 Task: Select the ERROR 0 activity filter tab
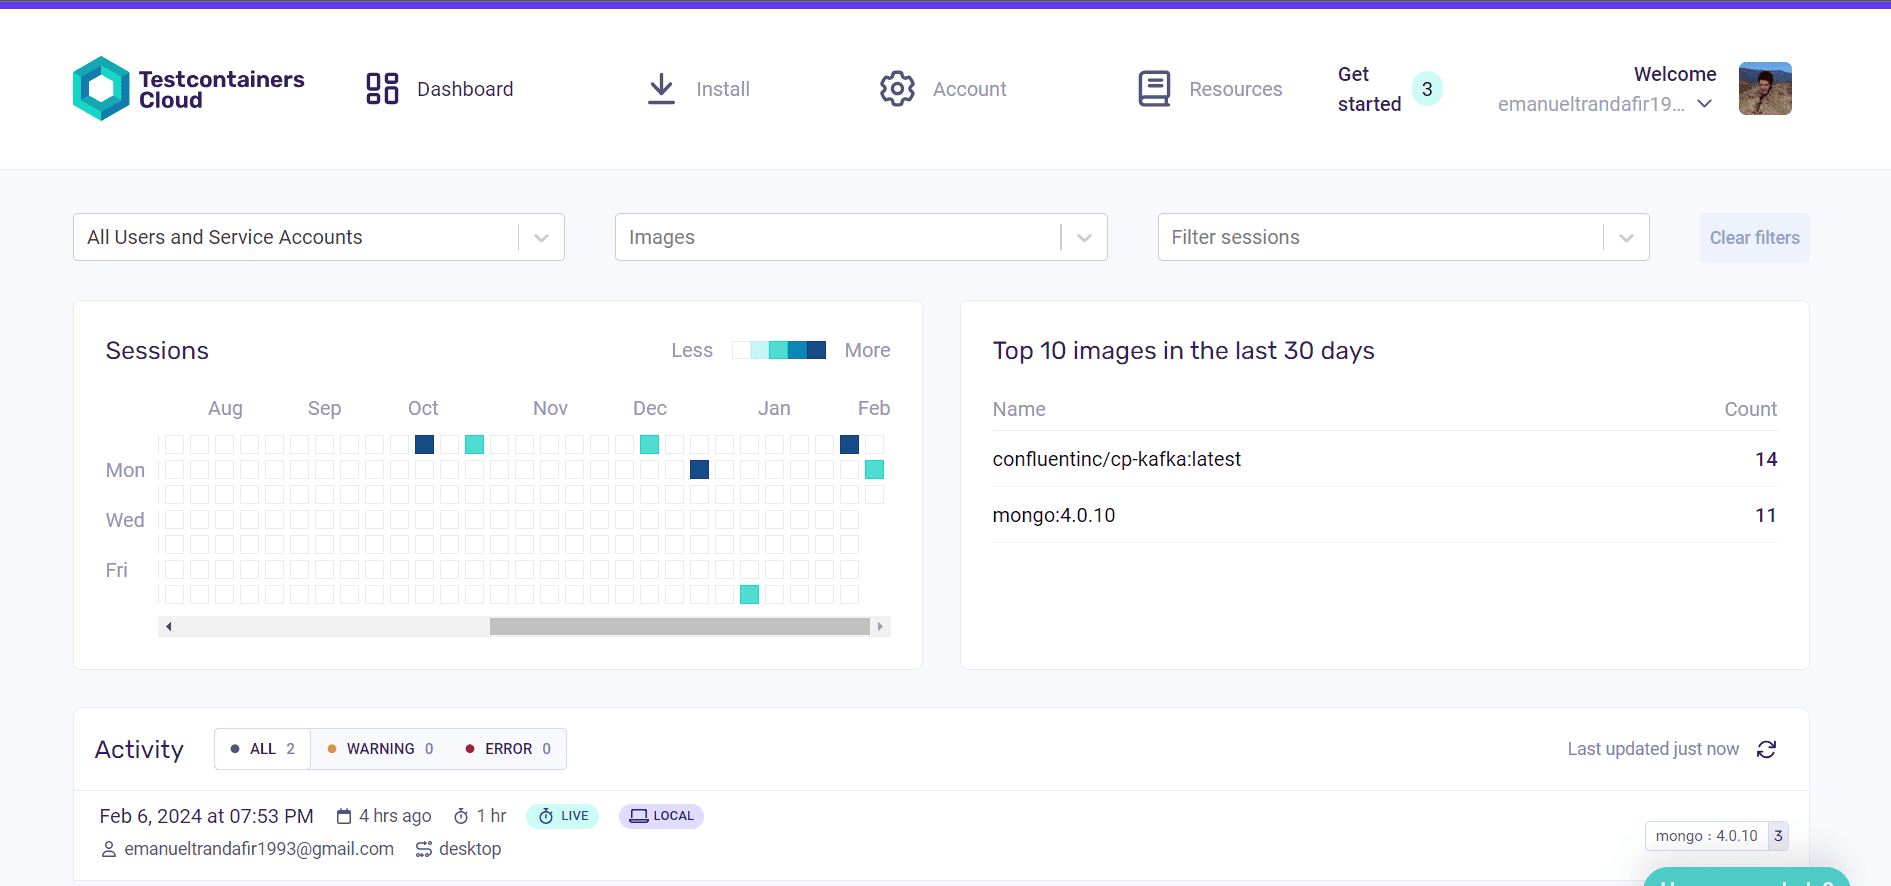tap(508, 749)
